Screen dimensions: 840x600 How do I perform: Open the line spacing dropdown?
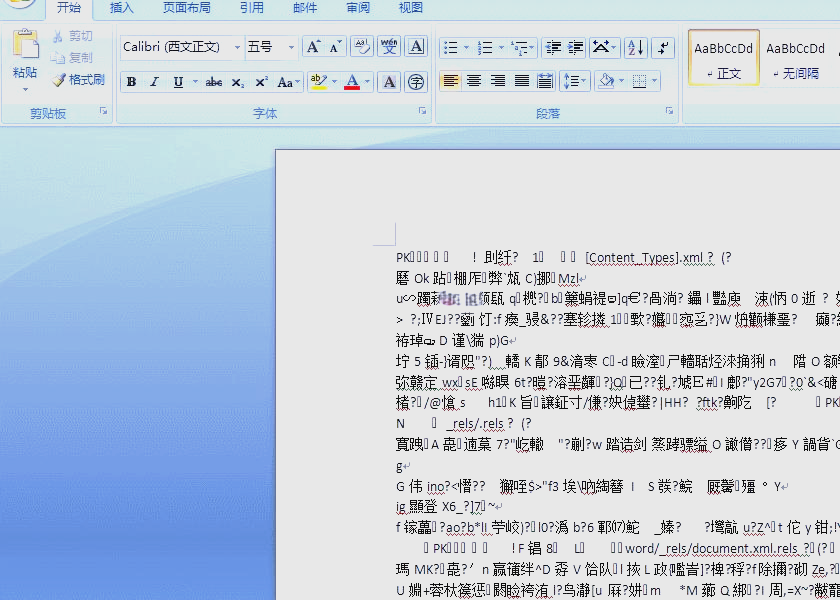[x=574, y=80]
